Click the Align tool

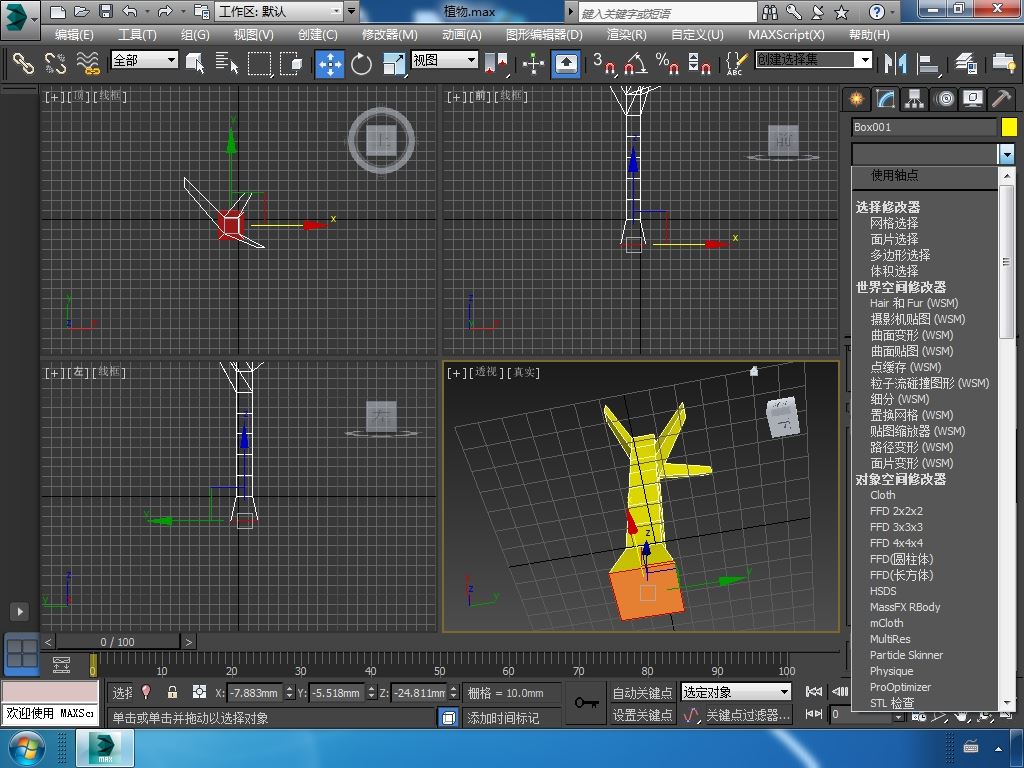pyautogui.click(x=927, y=63)
